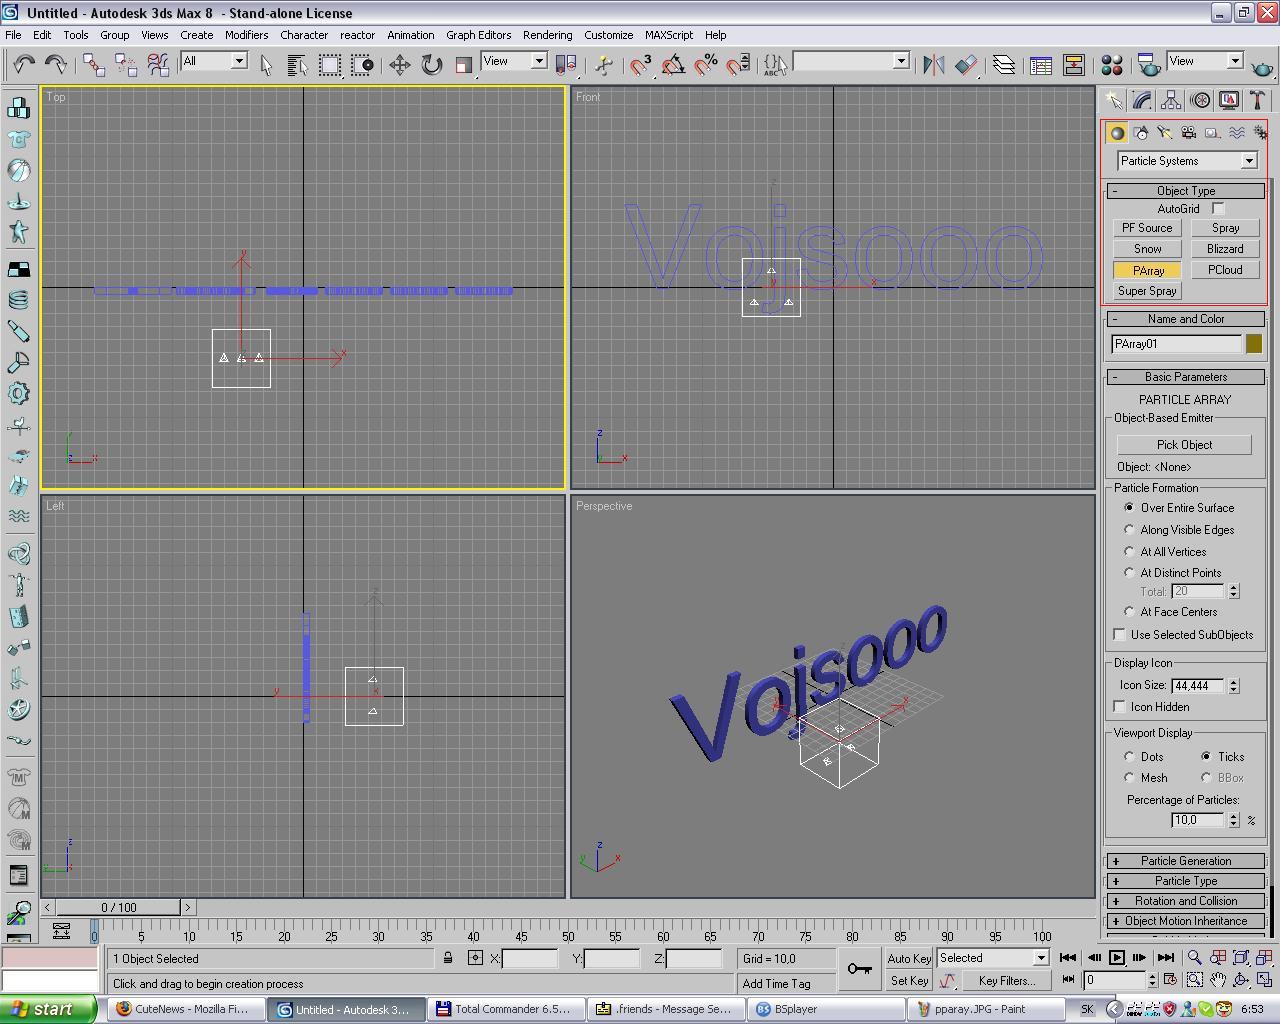Click Zoom magnifier viewport control
Image resolution: width=1280 pixels, height=1024 pixels.
coord(1194,958)
